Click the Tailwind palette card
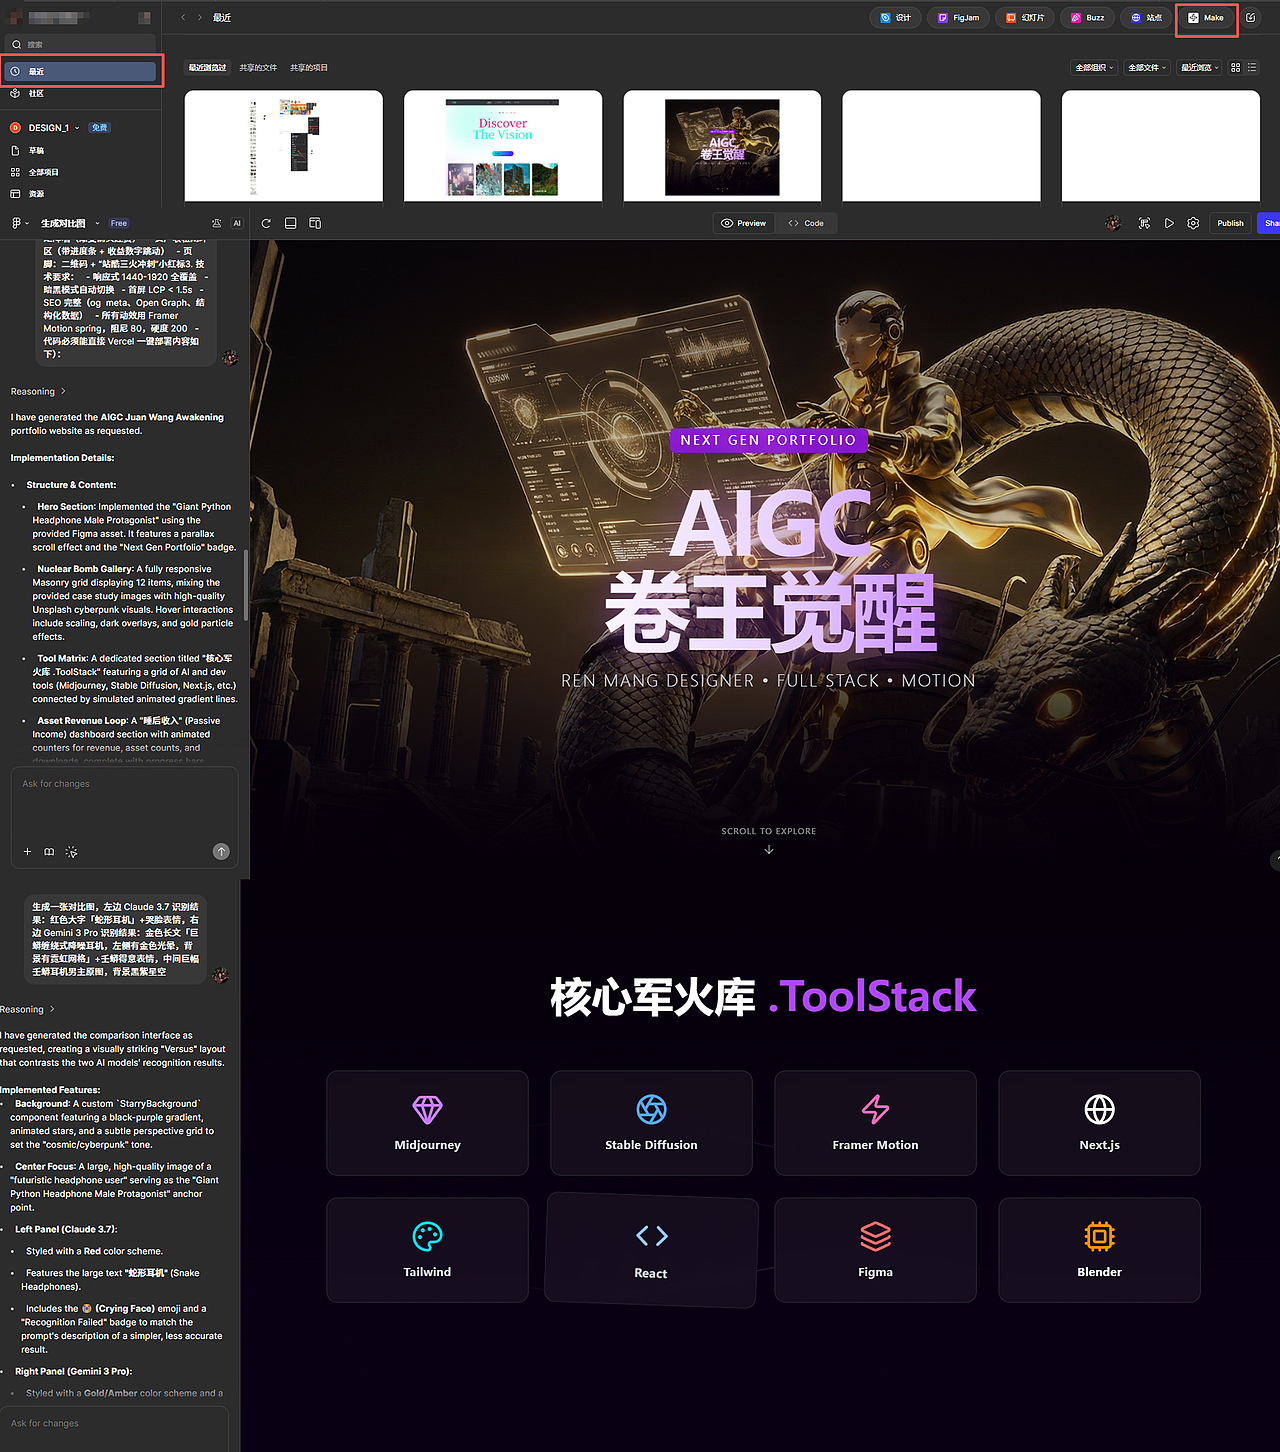The height and width of the screenshot is (1452, 1280). pyautogui.click(x=427, y=1250)
